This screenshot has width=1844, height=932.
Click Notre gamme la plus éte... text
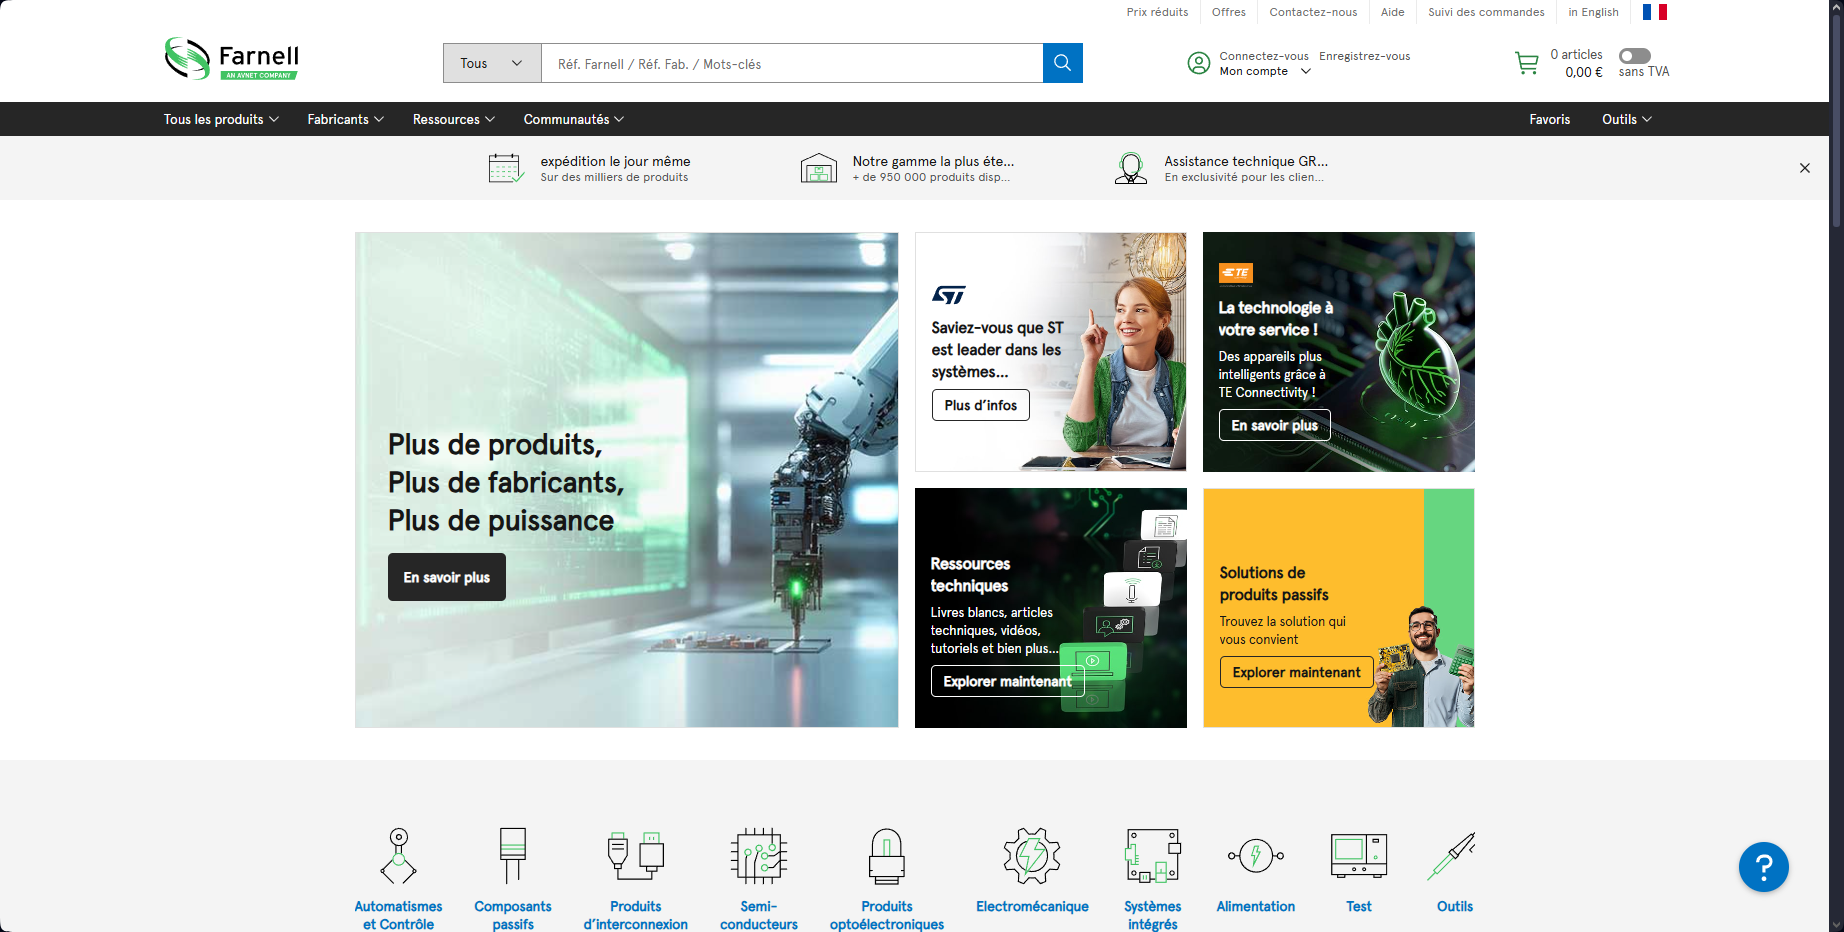point(933,161)
